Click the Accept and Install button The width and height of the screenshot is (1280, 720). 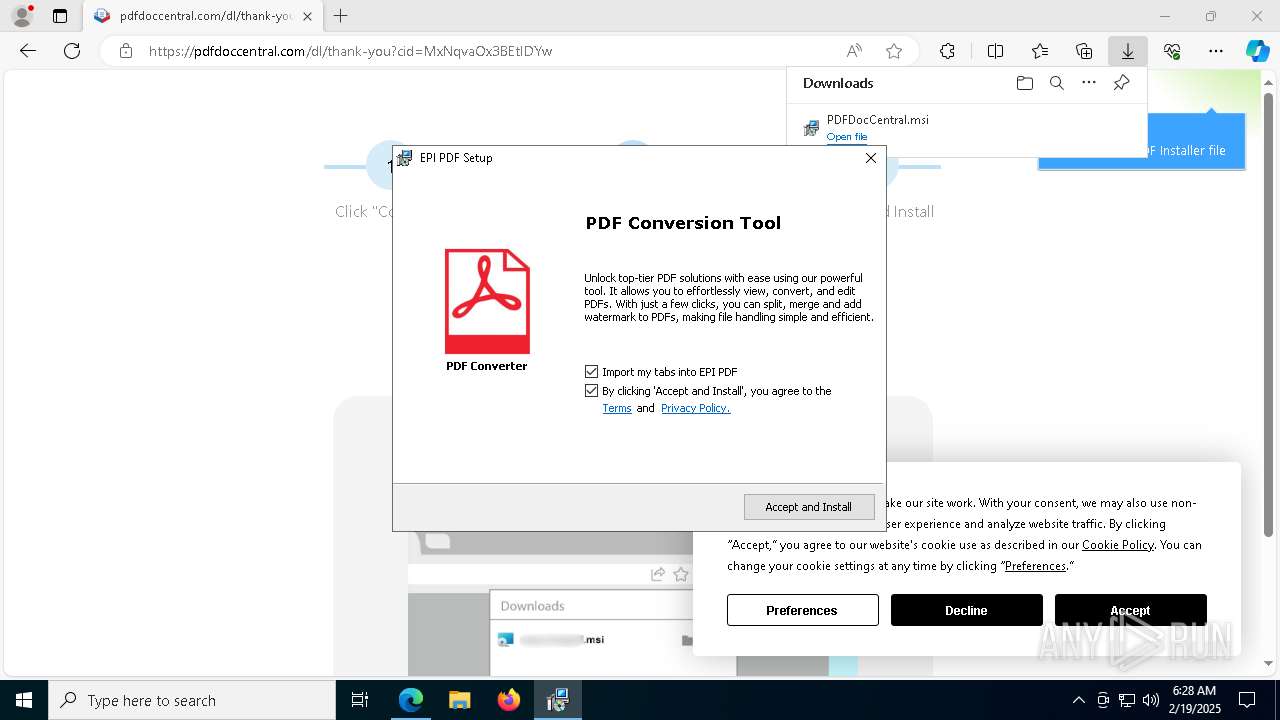[x=809, y=507]
